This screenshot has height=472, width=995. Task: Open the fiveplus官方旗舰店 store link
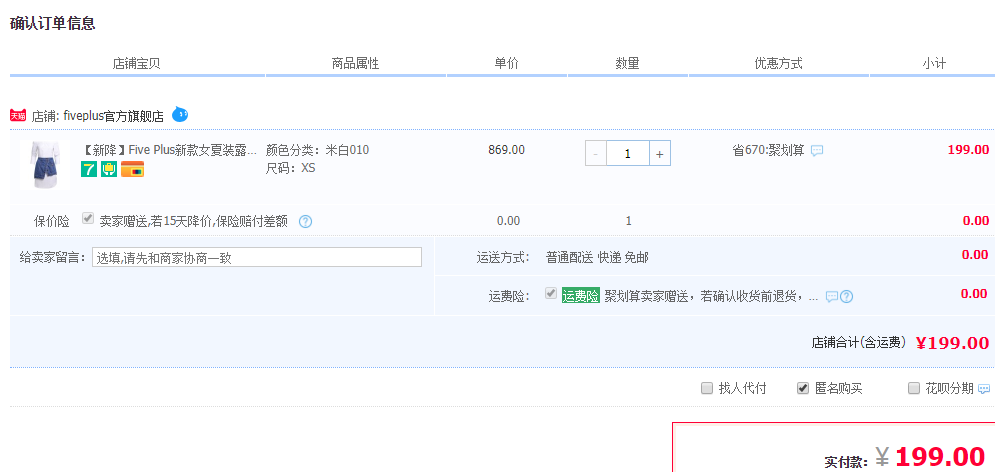click(114, 116)
